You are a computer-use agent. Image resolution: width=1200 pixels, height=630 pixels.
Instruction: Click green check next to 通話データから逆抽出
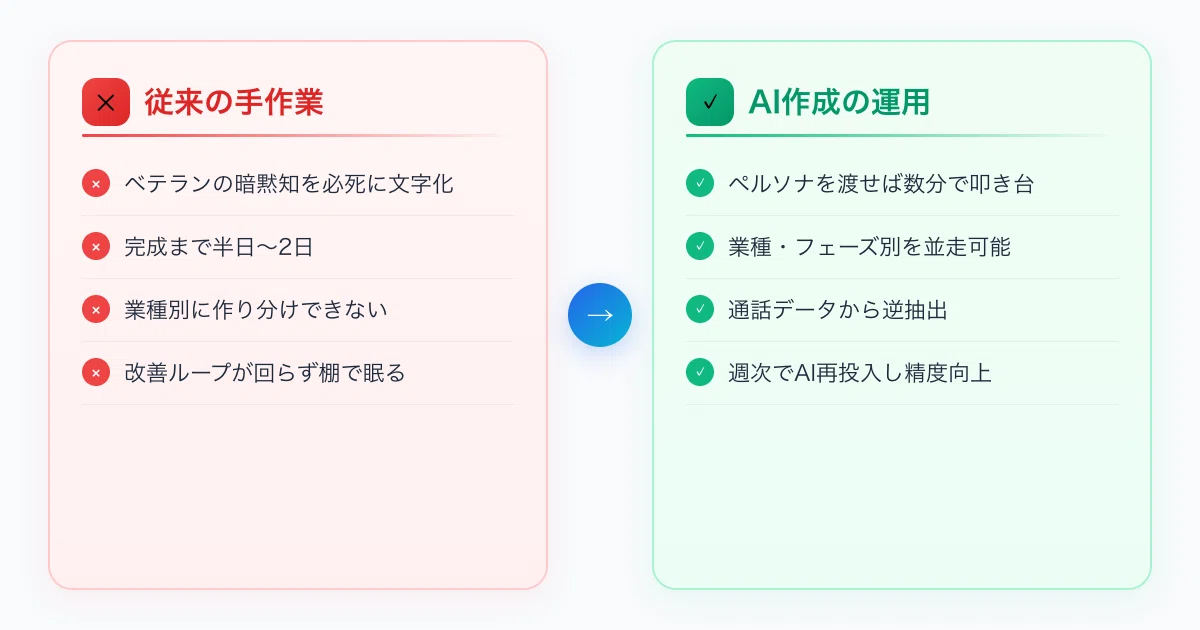(x=700, y=309)
